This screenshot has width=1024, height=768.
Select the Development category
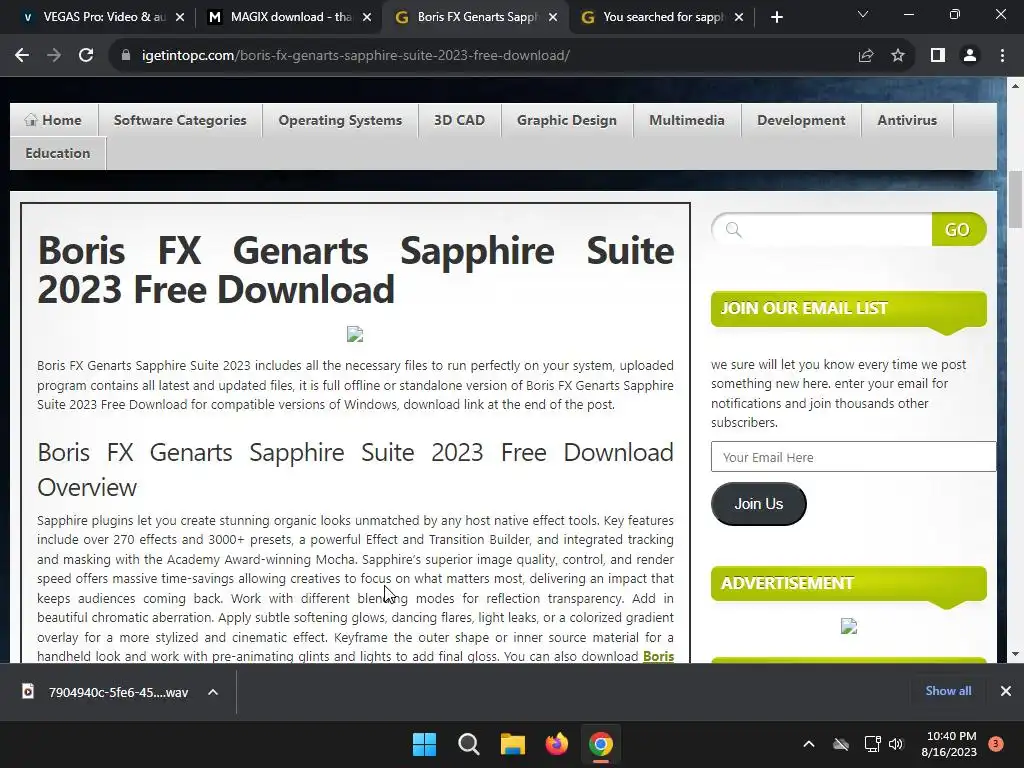click(801, 120)
